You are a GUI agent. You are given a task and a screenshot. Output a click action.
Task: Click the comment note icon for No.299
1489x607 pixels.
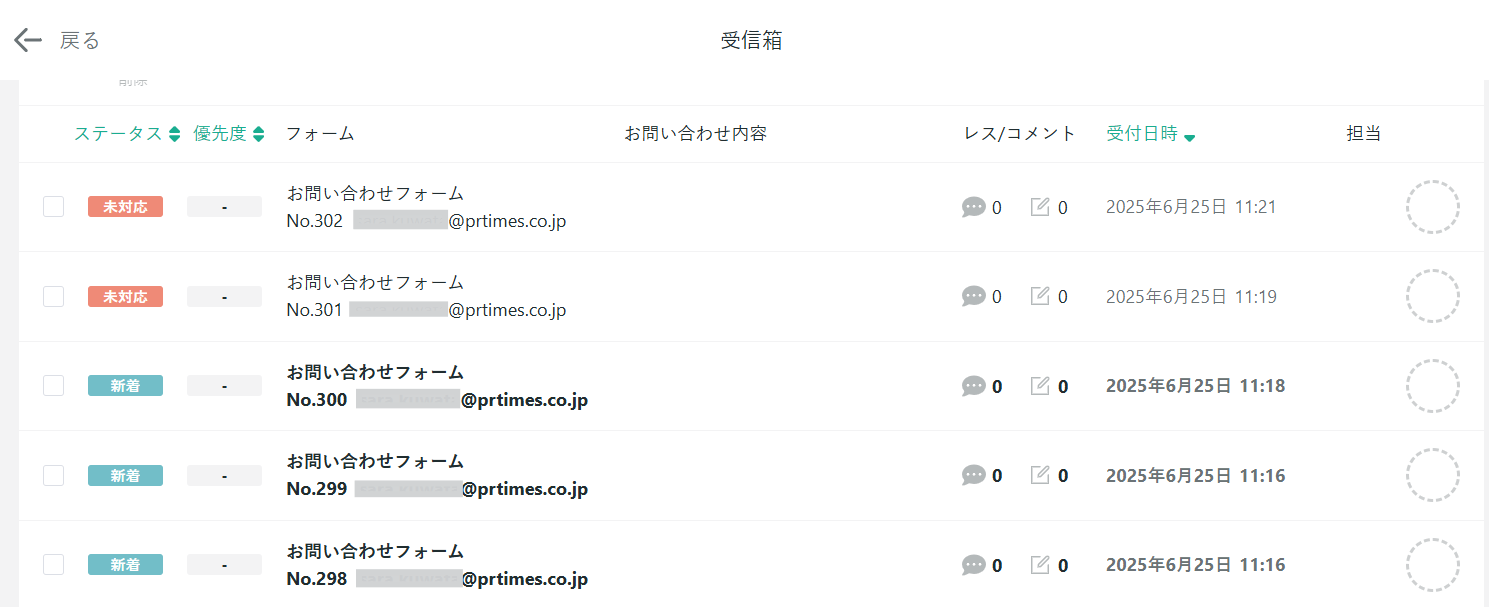click(x=1040, y=475)
